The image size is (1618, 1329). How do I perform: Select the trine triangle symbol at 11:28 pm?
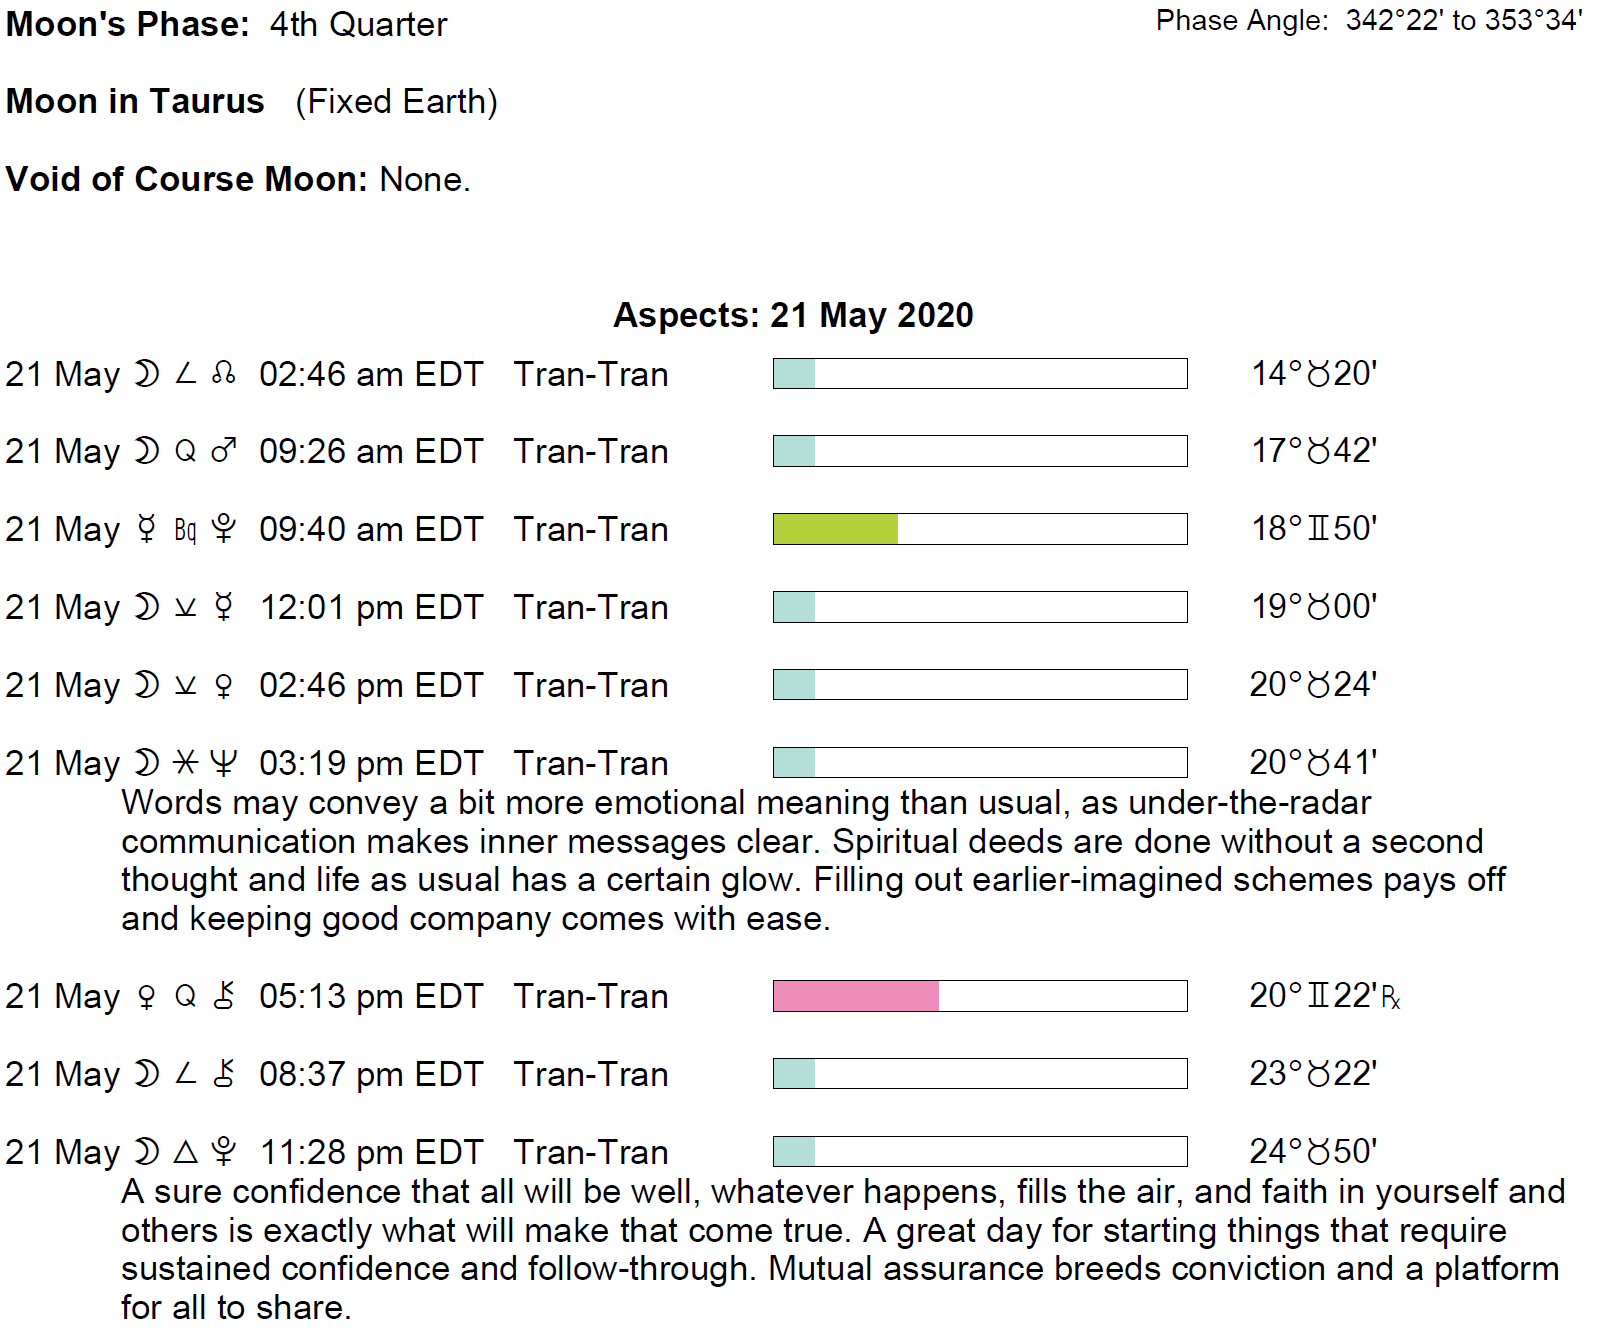tap(185, 1152)
